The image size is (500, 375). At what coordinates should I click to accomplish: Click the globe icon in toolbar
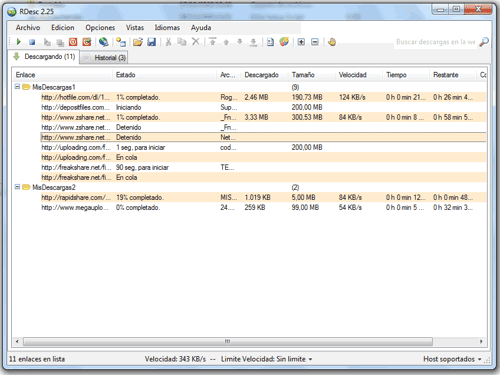[x=104, y=42]
